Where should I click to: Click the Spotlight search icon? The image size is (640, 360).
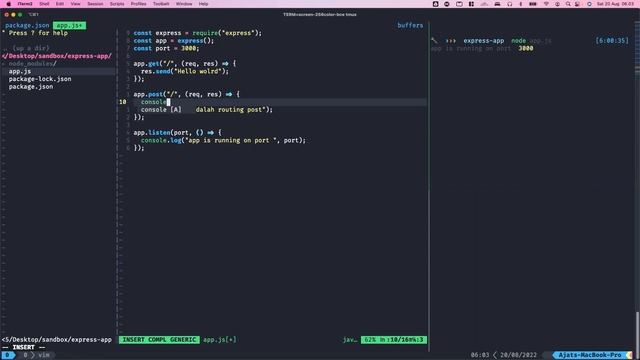coord(568,4)
